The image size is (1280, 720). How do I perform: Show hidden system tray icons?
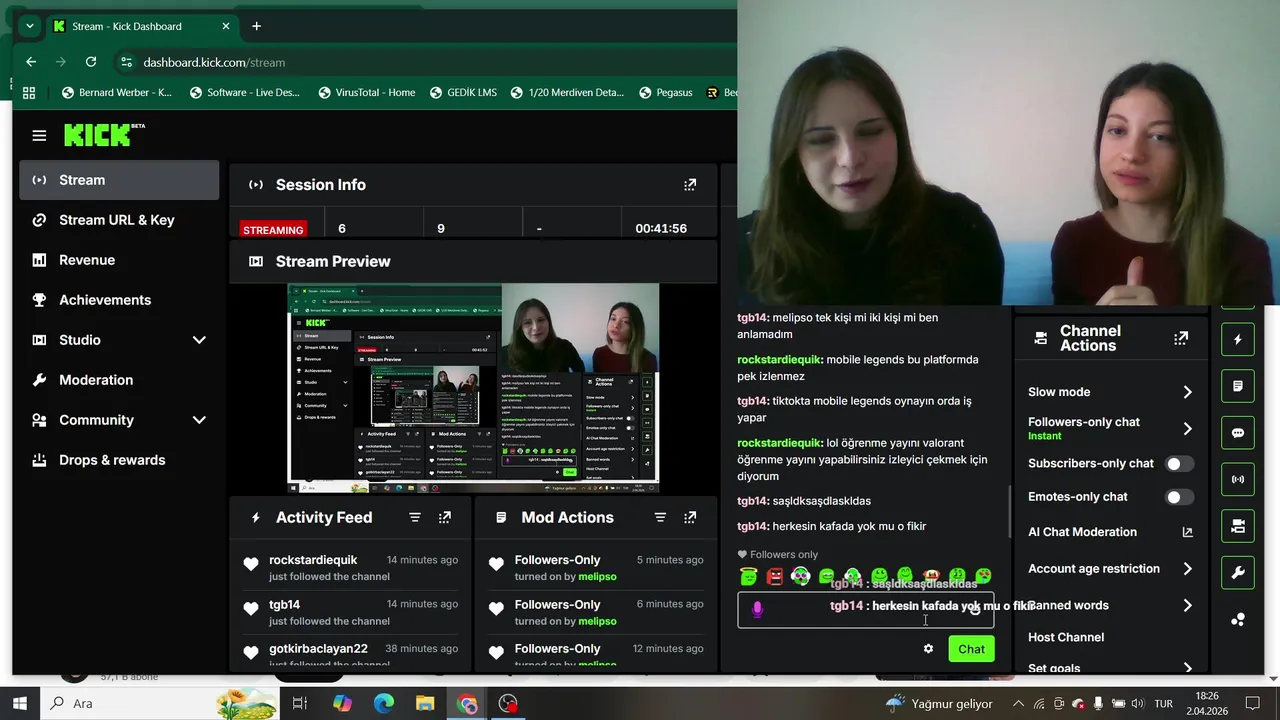(1018, 703)
